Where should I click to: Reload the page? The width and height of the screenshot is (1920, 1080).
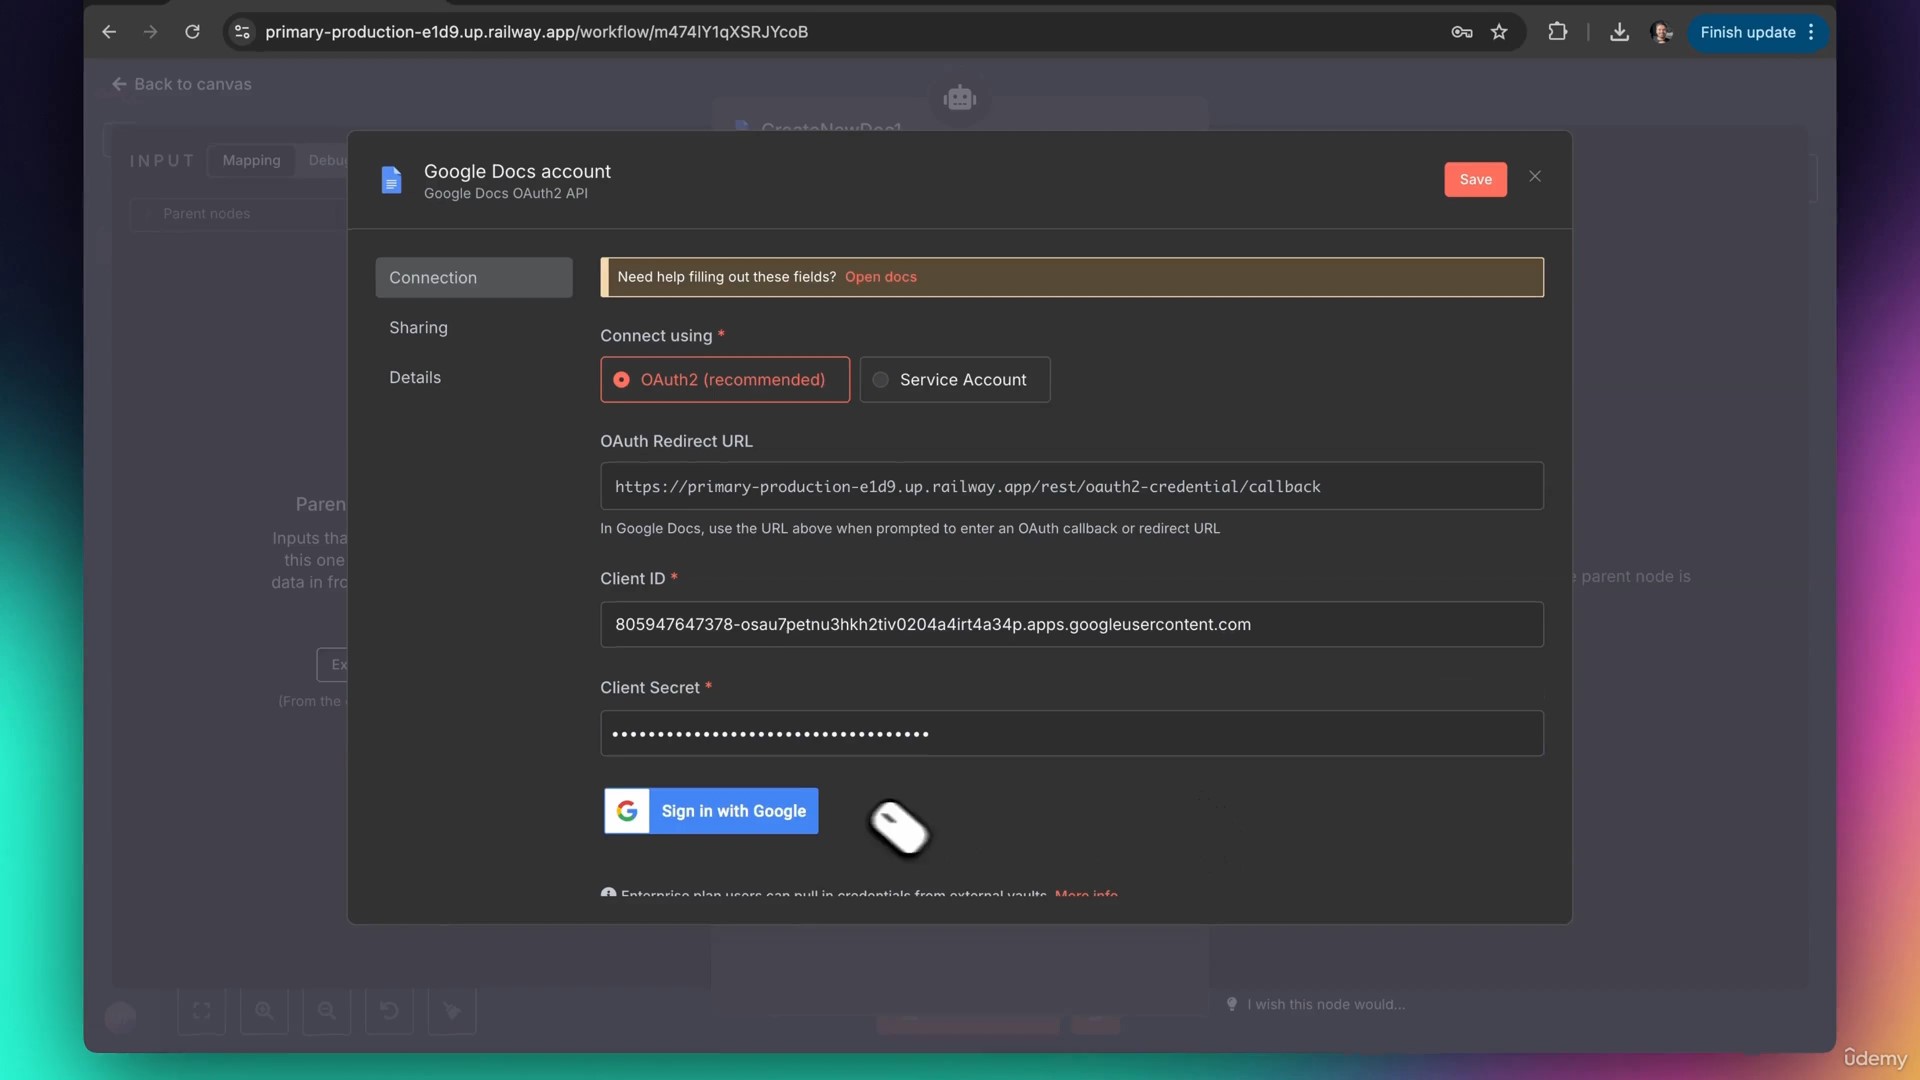(192, 32)
